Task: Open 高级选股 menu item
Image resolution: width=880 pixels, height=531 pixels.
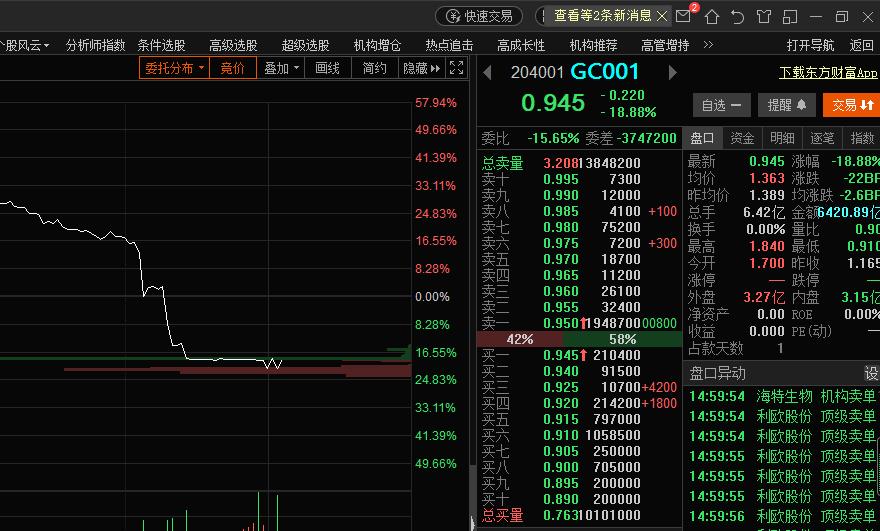Action: point(233,45)
